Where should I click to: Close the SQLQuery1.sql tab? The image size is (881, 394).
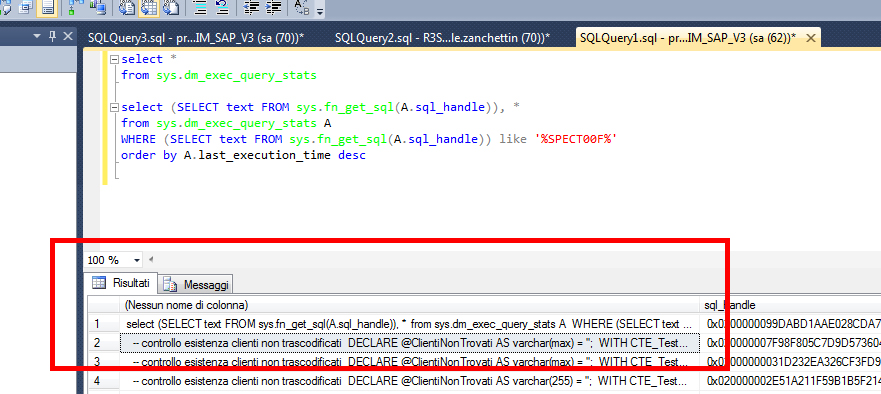point(811,38)
